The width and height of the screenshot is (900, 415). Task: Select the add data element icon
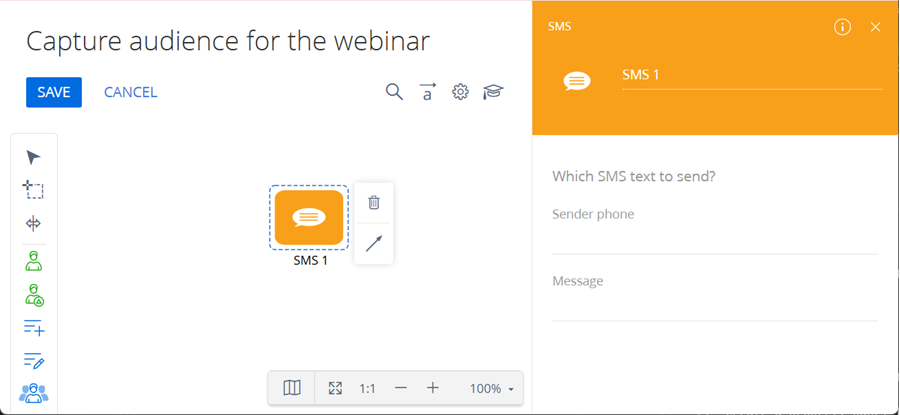33,327
